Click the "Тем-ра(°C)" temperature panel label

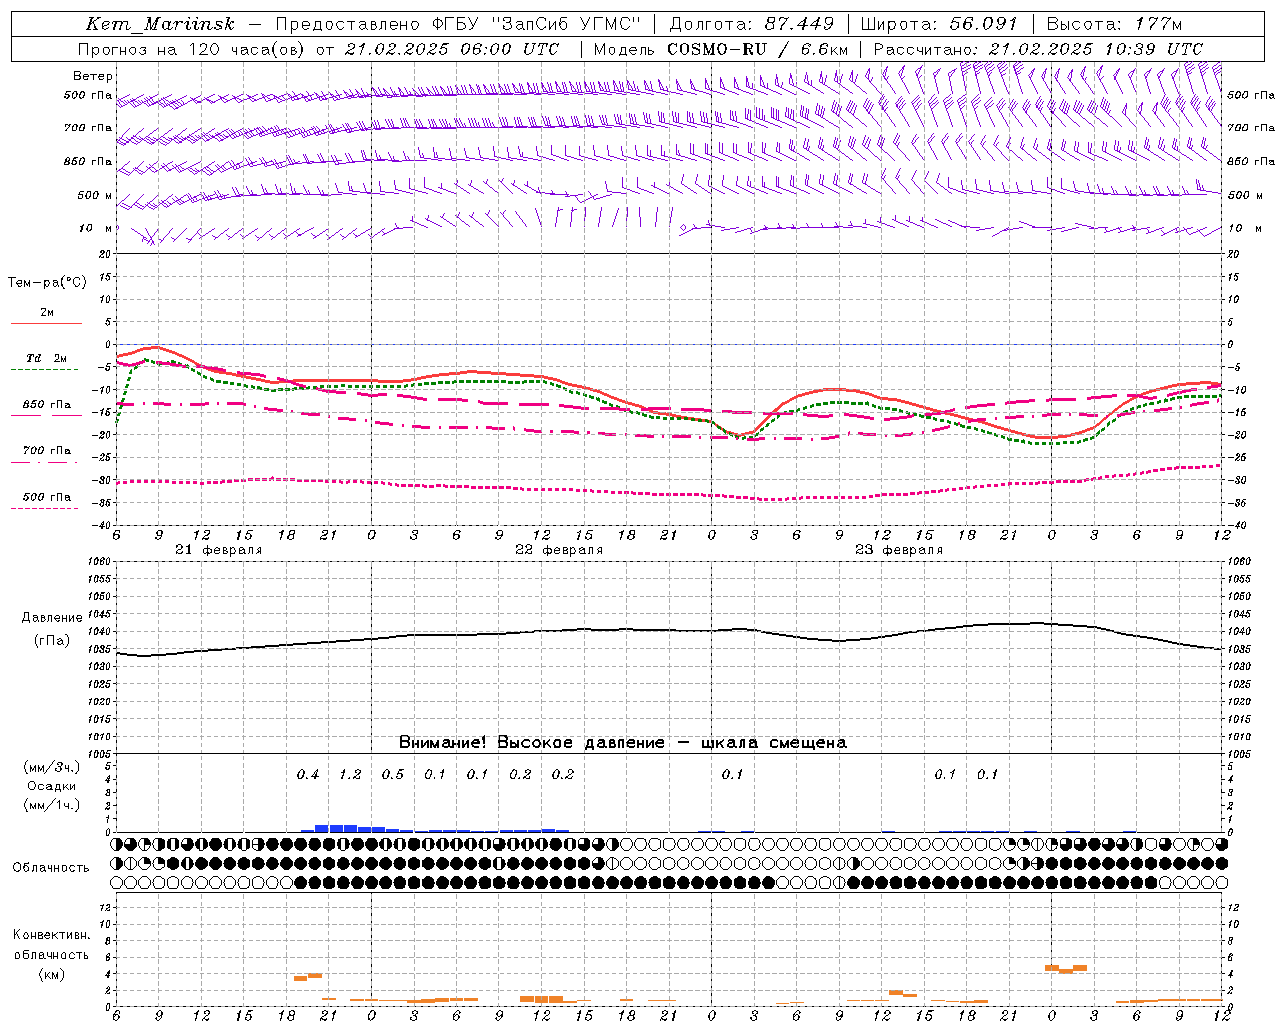47,283
